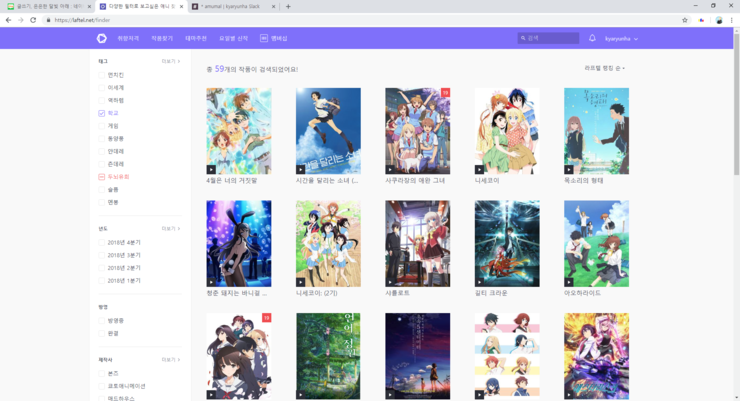Open a new browser tab with the plus icon
The height and width of the screenshot is (401, 740).
(x=288, y=7)
